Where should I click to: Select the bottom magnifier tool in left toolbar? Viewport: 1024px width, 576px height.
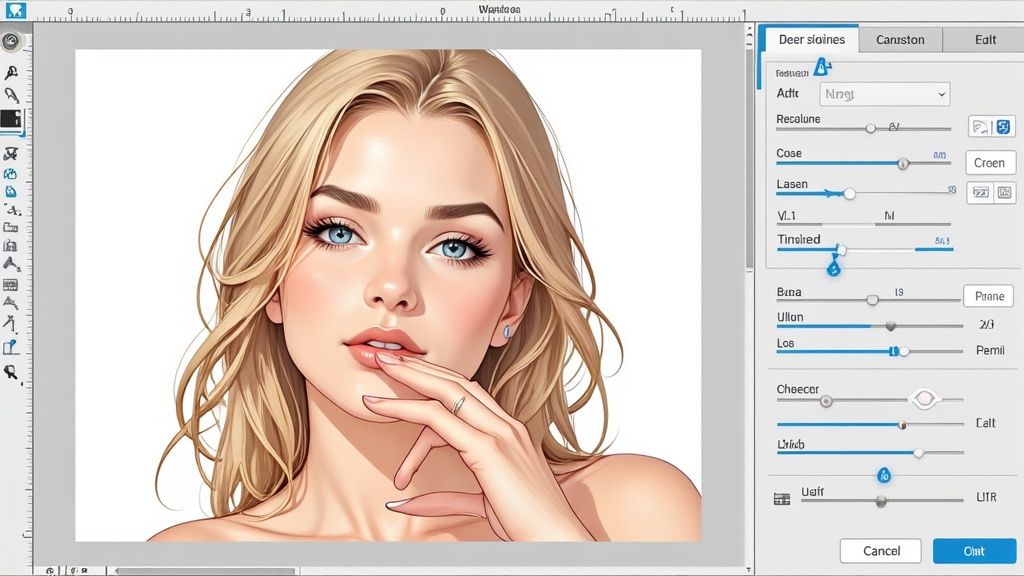(x=10, y=372)
